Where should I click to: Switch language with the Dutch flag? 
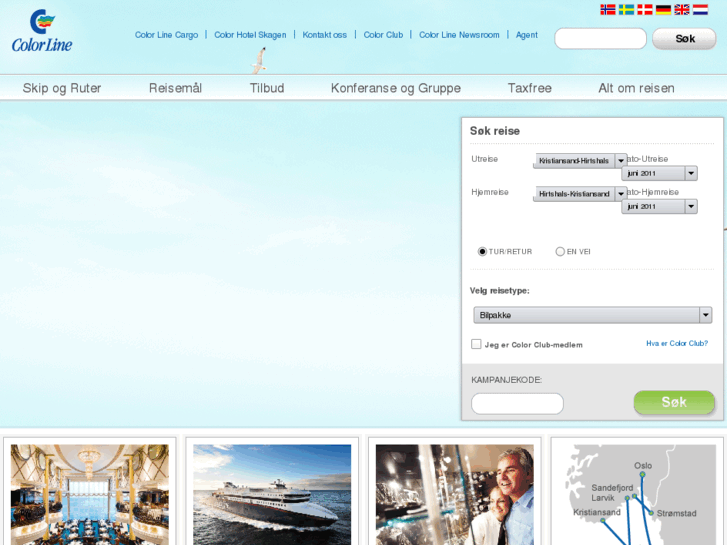(701, 10)
